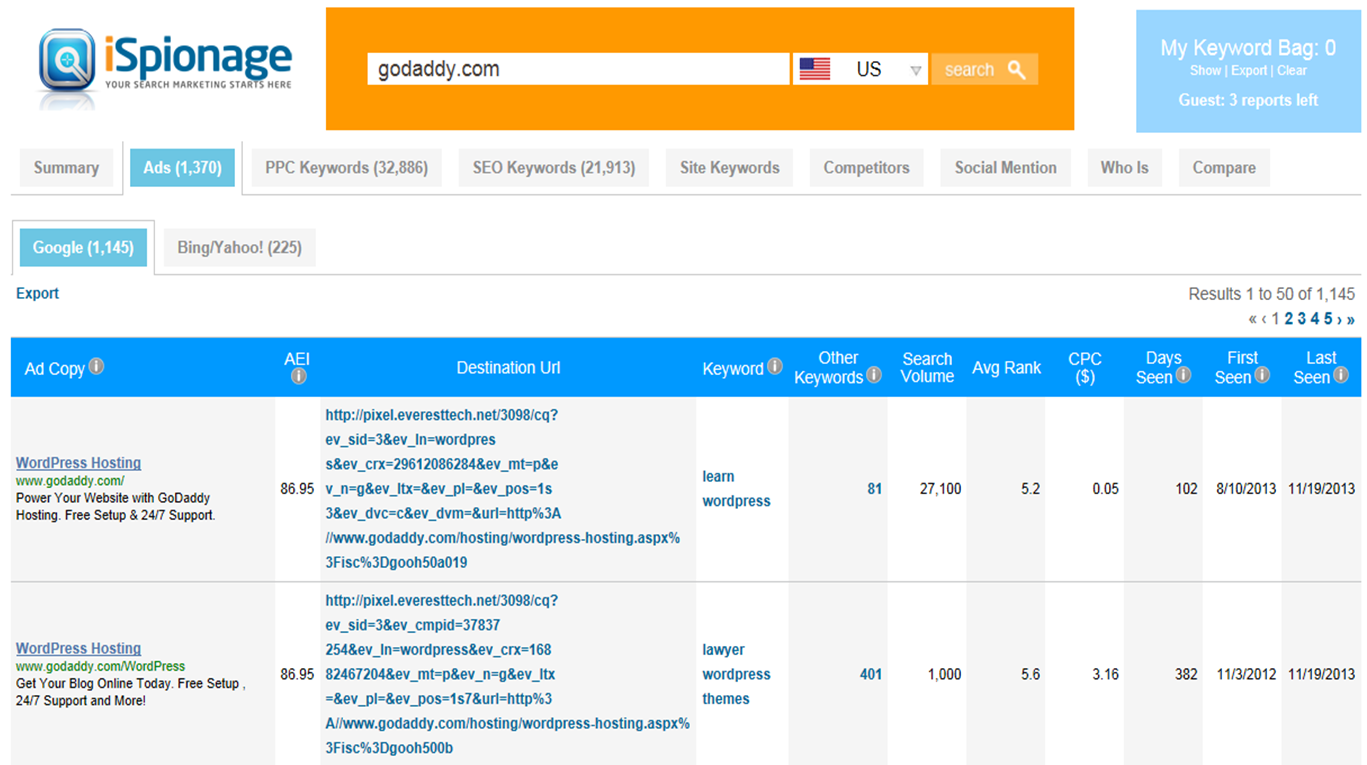Click other keywords count 401
1367x765 pixels.
tap(871, 674)
